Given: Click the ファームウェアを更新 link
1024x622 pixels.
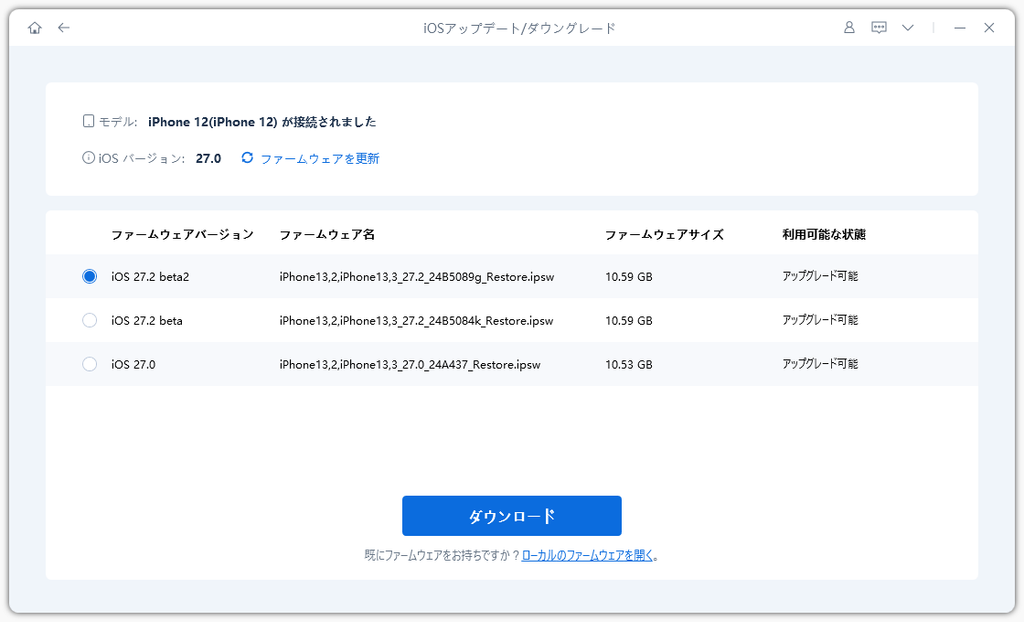Looking at the screenshot, I should click(320, 158).
